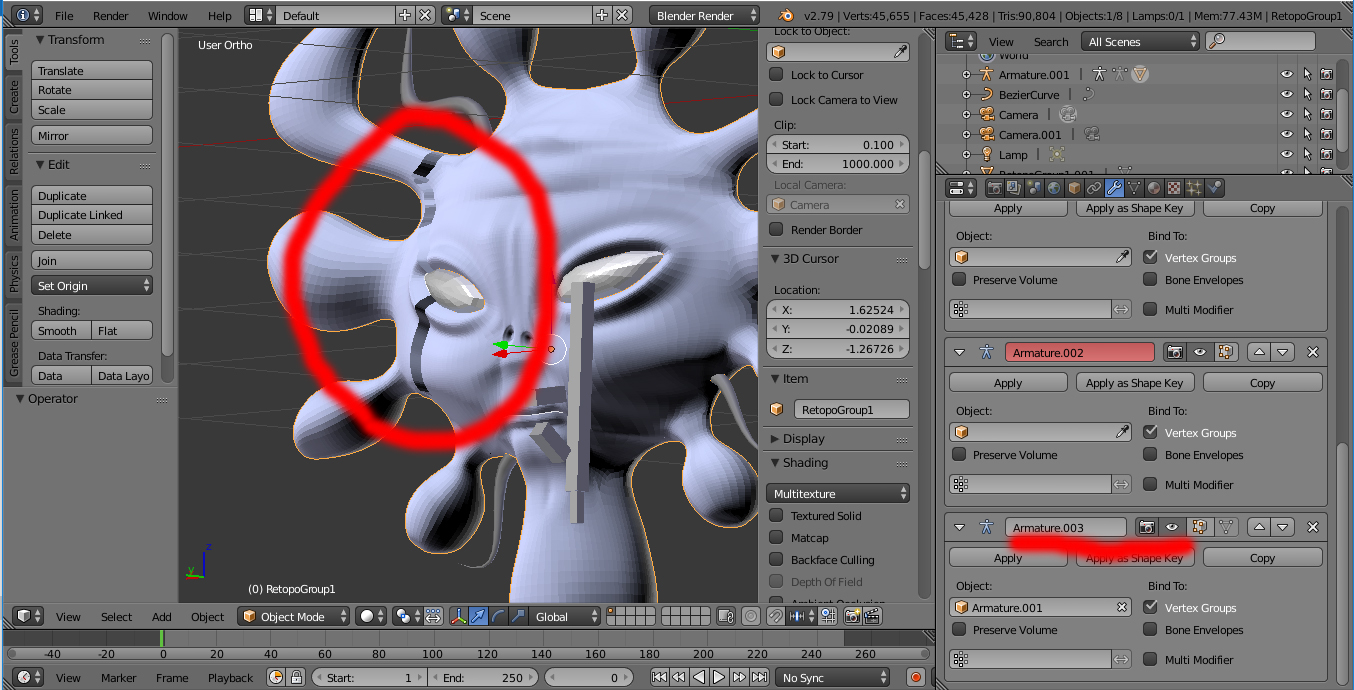Screen dimensions: 1354x690
Task: Open the Render properties camera tab
Action: pyautogui.click(x=995, y=188)
